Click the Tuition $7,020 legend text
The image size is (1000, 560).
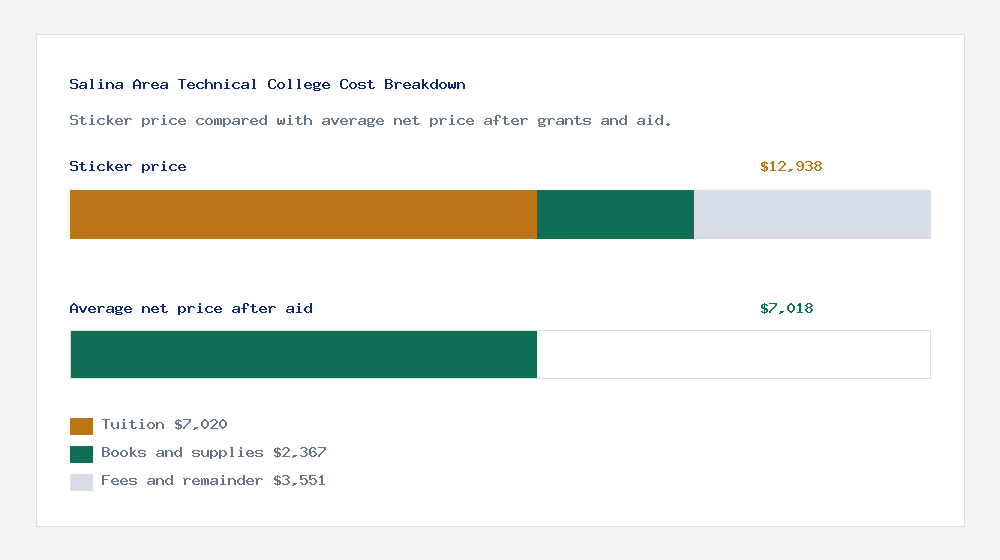(164, 424)
